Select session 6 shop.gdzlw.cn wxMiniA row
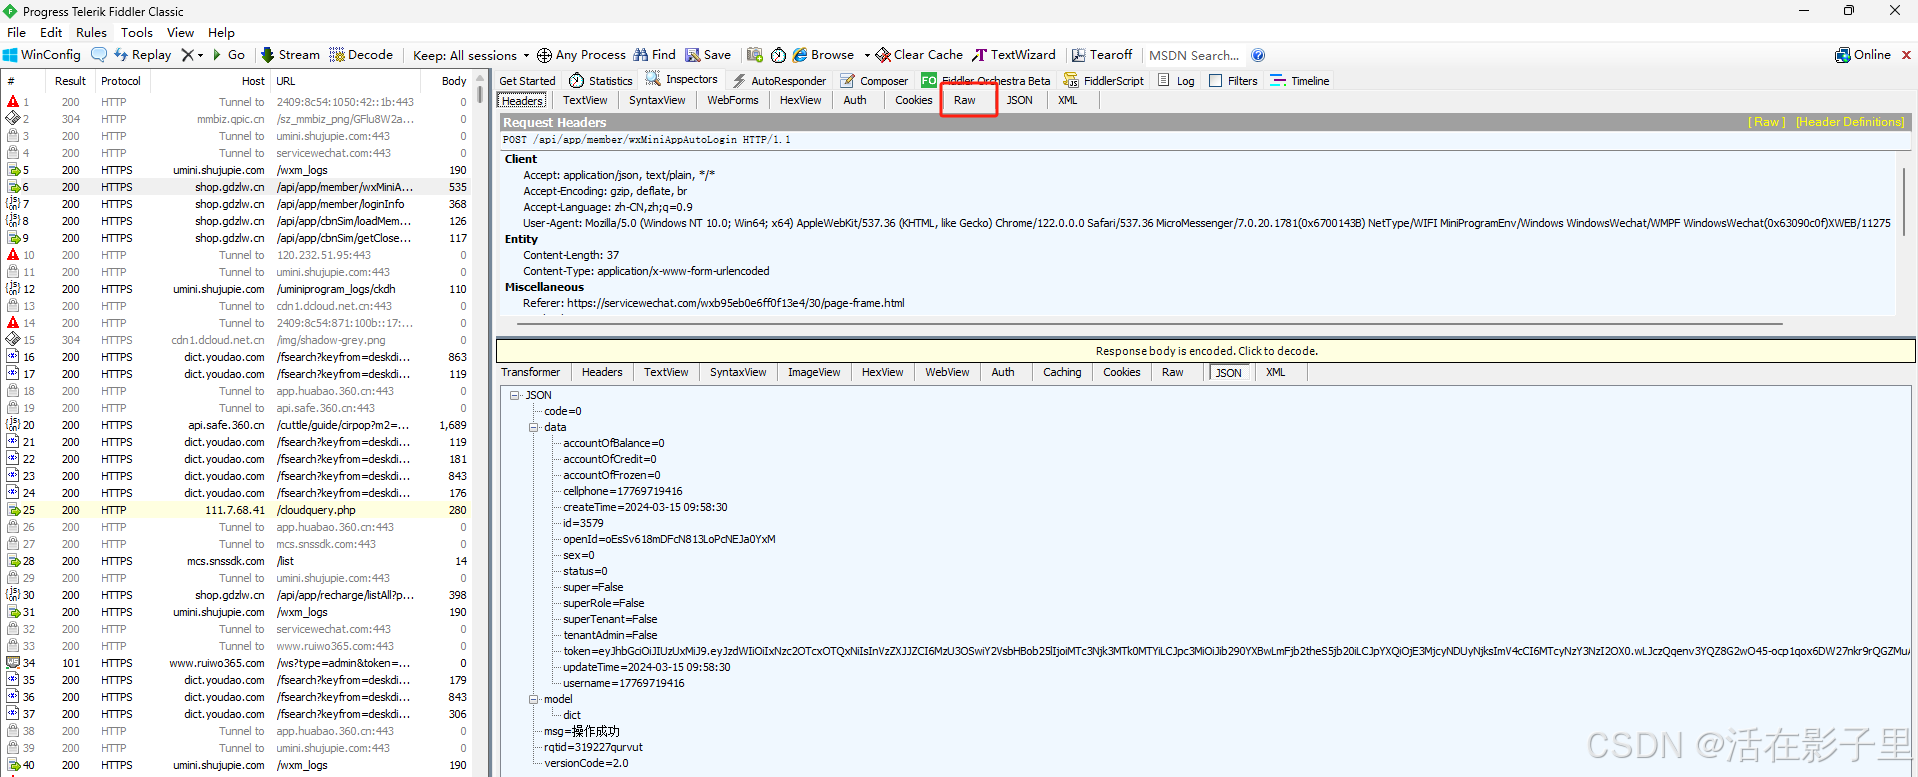This screenshot has width=1918, height=777. [x=237, y=187]
